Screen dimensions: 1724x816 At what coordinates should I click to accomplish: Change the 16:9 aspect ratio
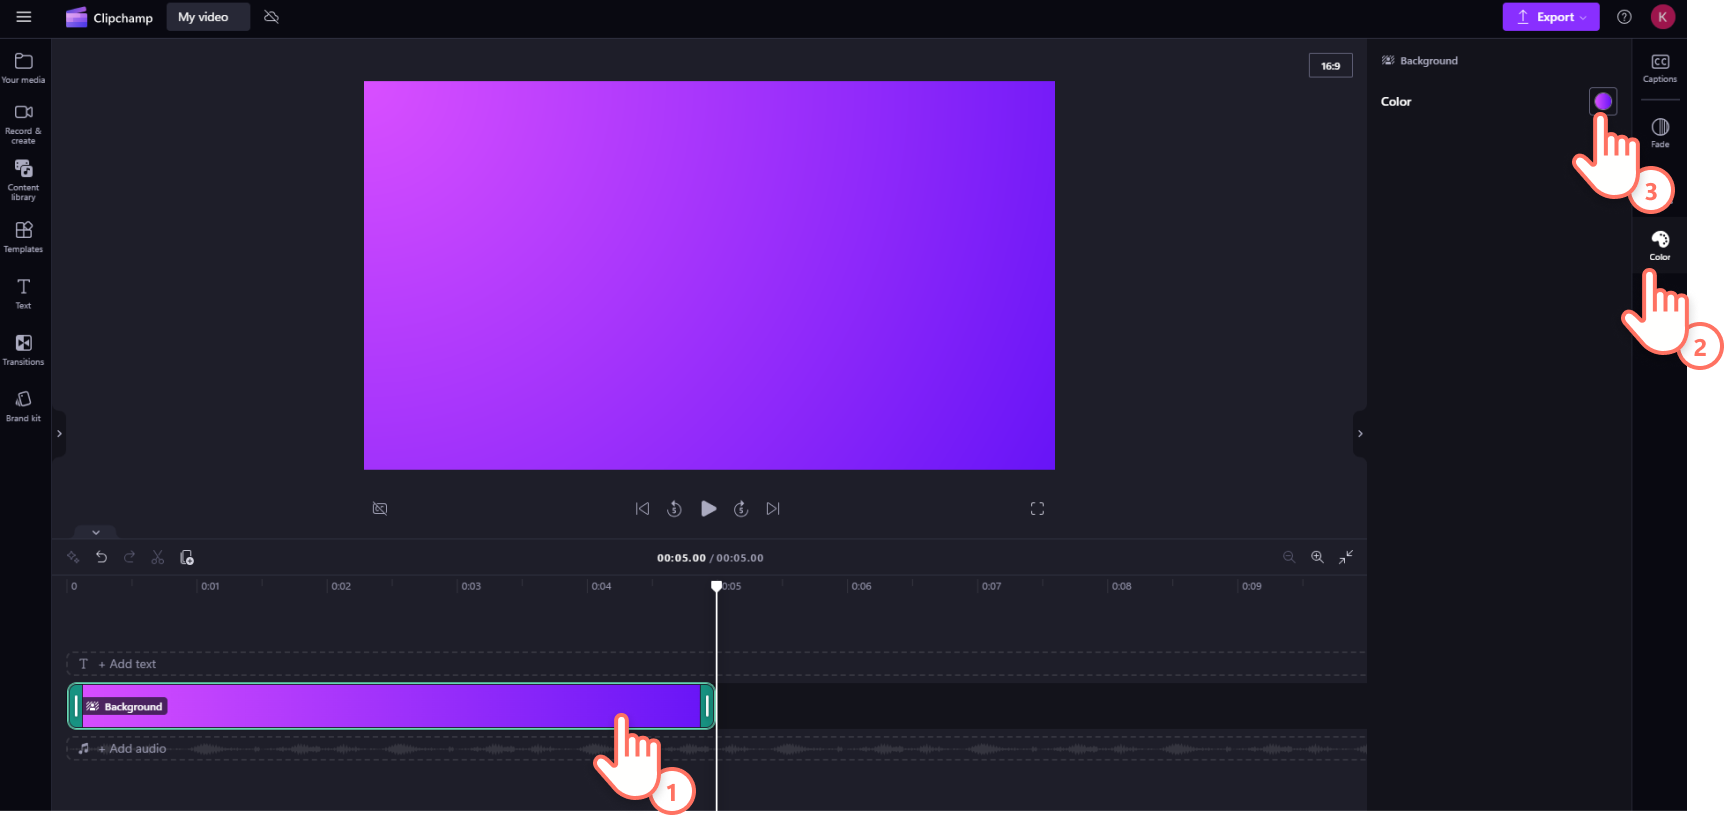point(1331,66)
